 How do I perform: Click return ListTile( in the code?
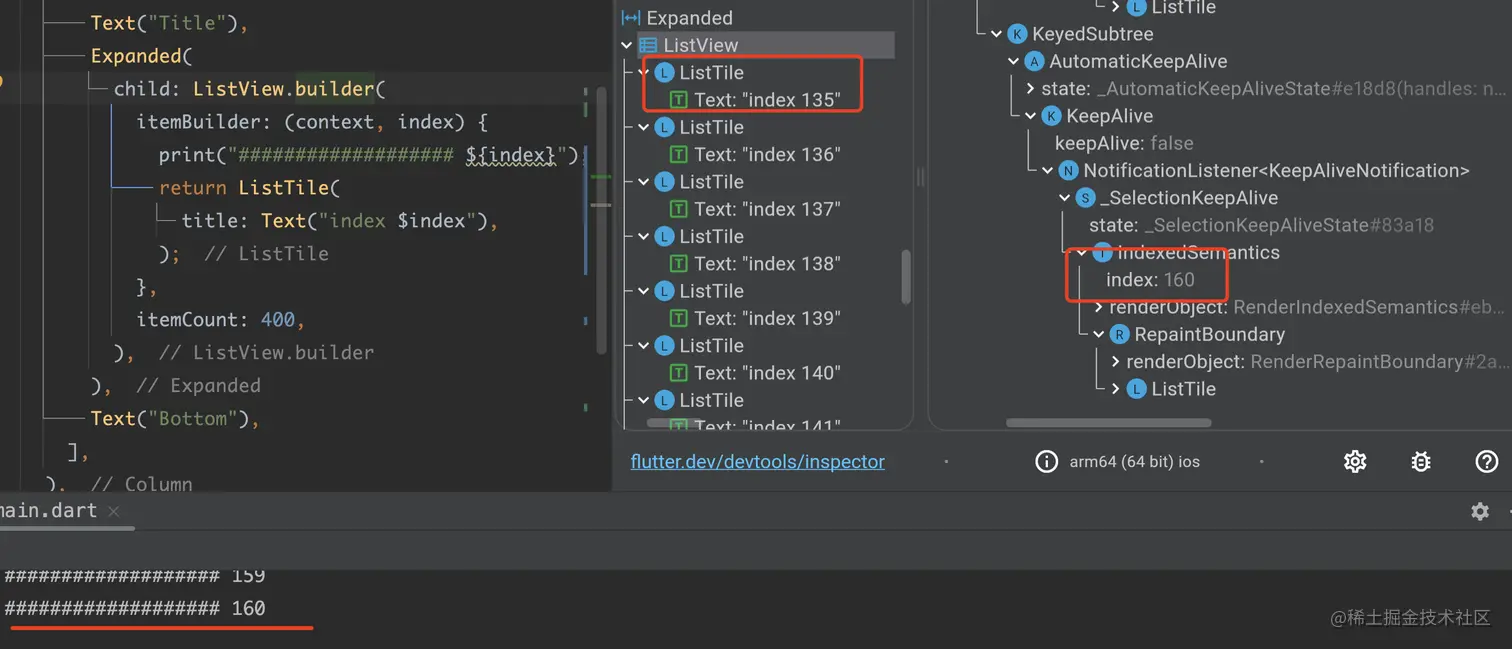[250, 187]
